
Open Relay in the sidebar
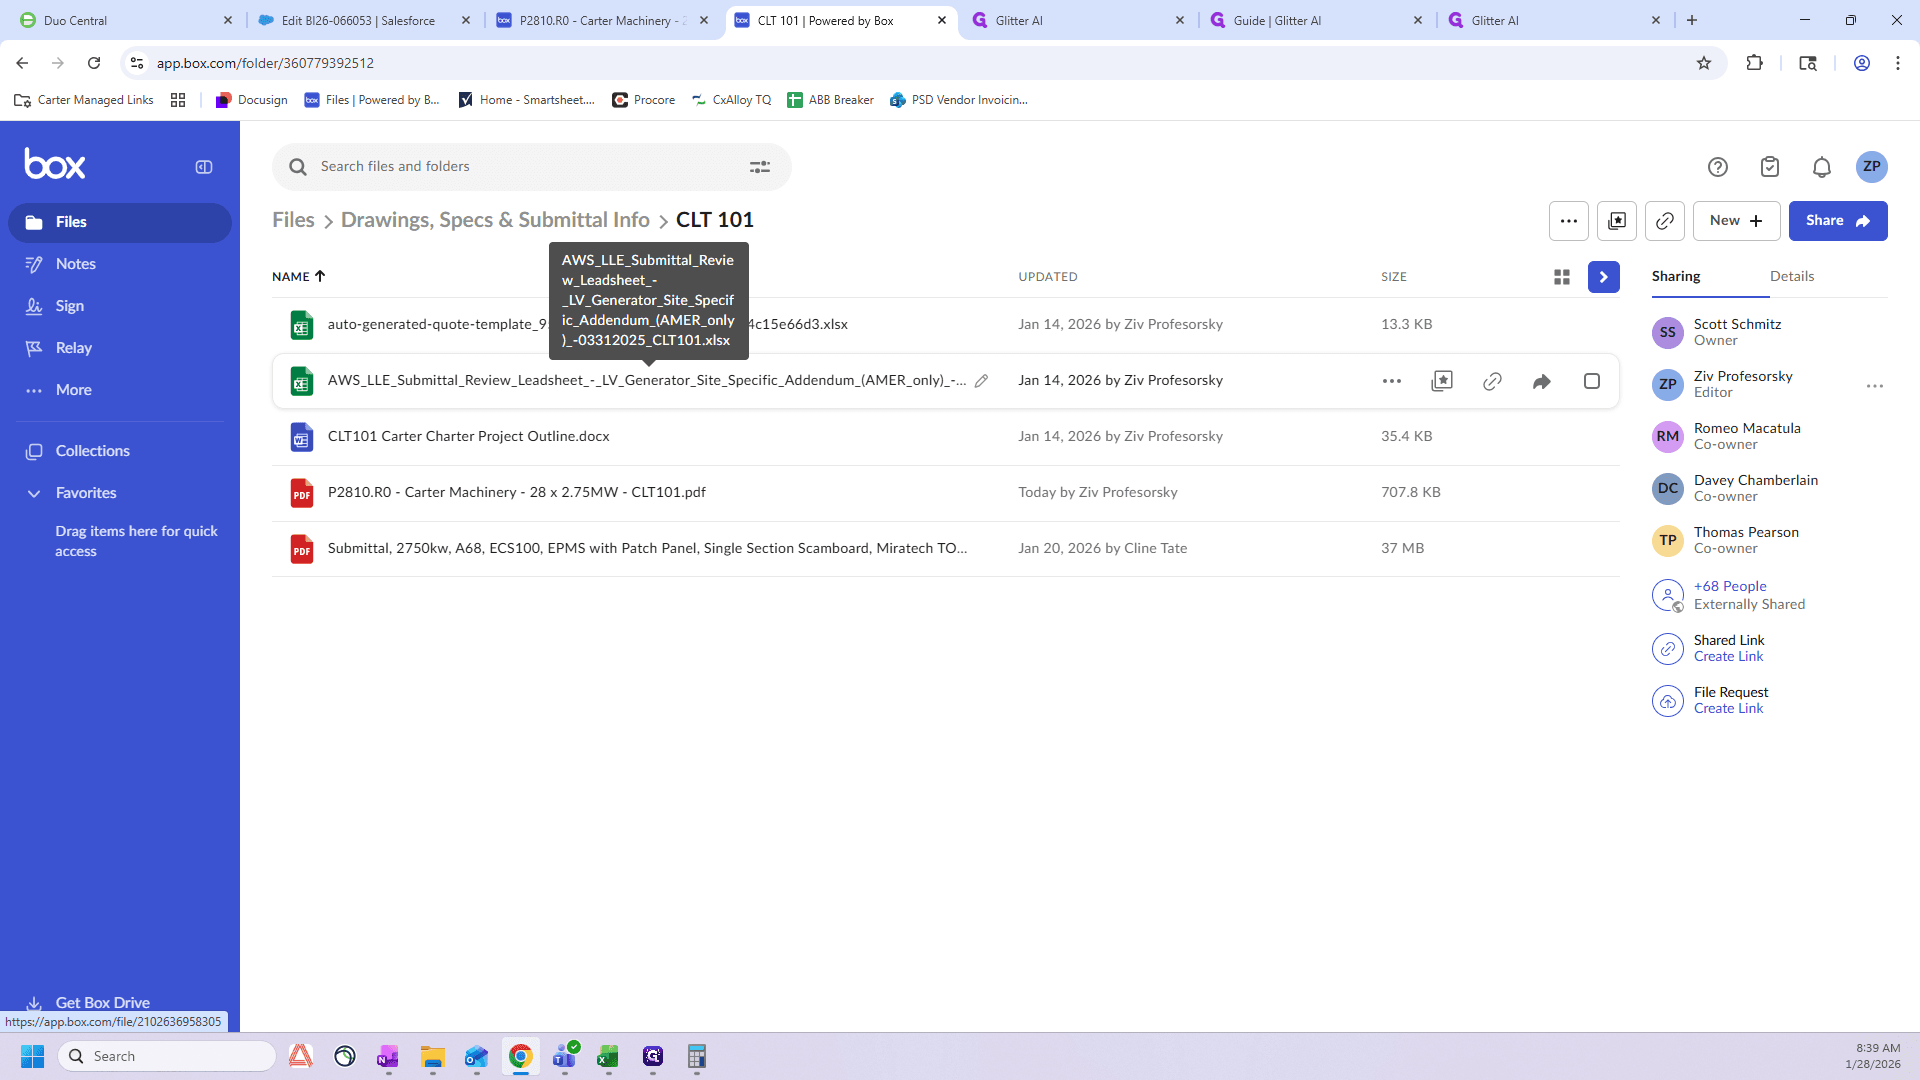coord(73,348)
